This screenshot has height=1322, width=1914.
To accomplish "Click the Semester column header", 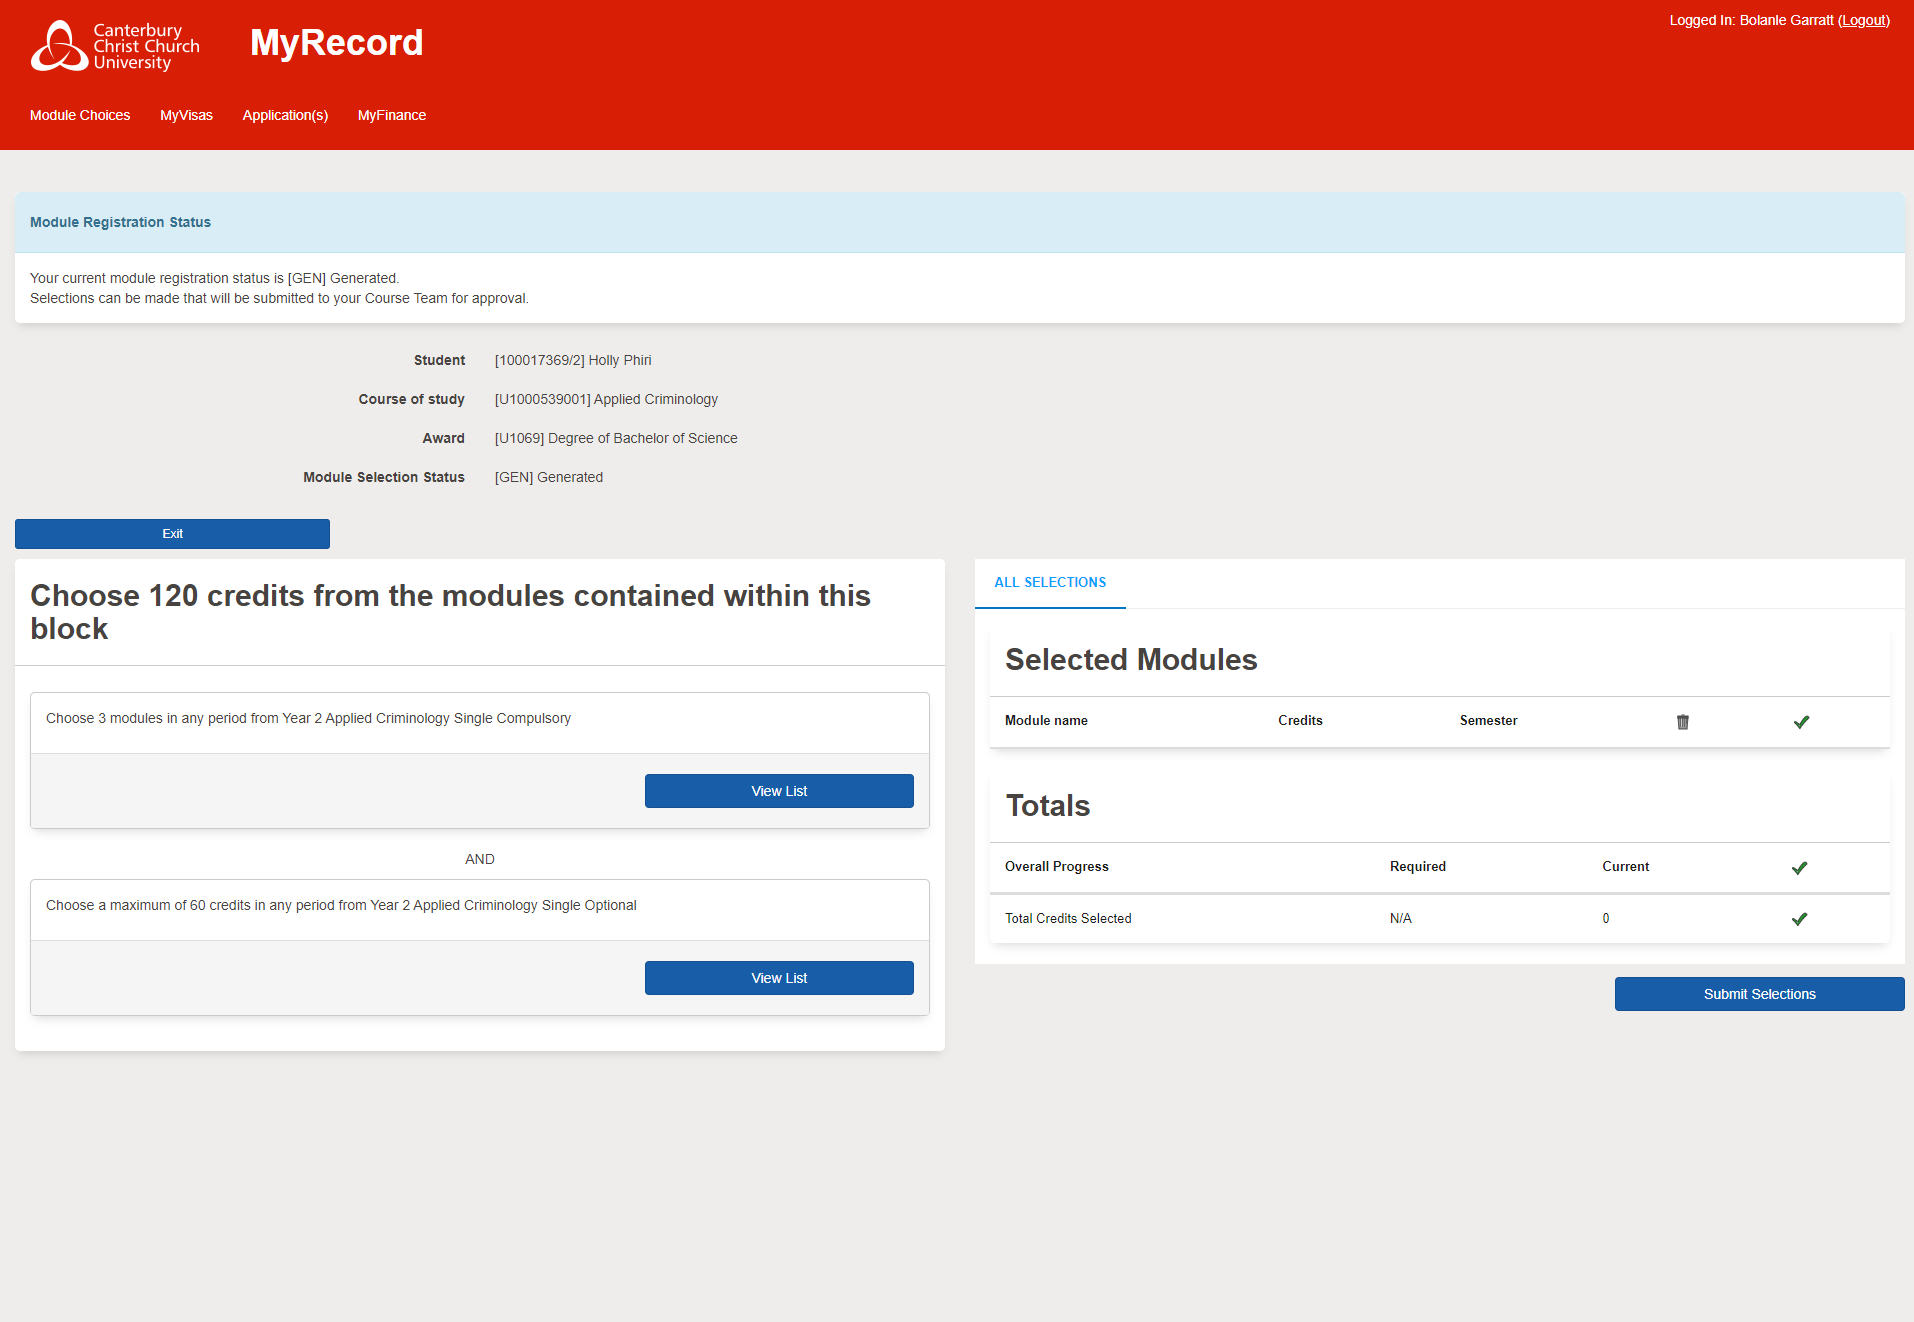I will pyautogui.click(x=1488, y=720).
